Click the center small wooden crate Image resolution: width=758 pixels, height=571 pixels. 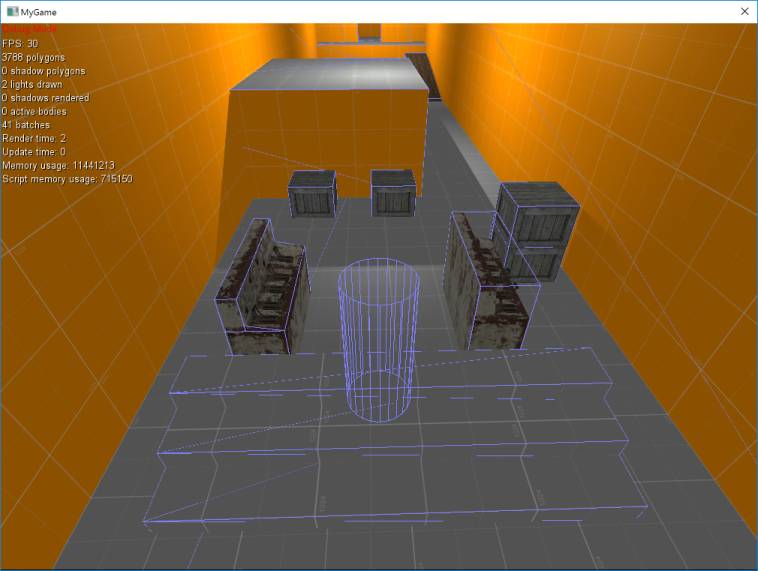392,193
